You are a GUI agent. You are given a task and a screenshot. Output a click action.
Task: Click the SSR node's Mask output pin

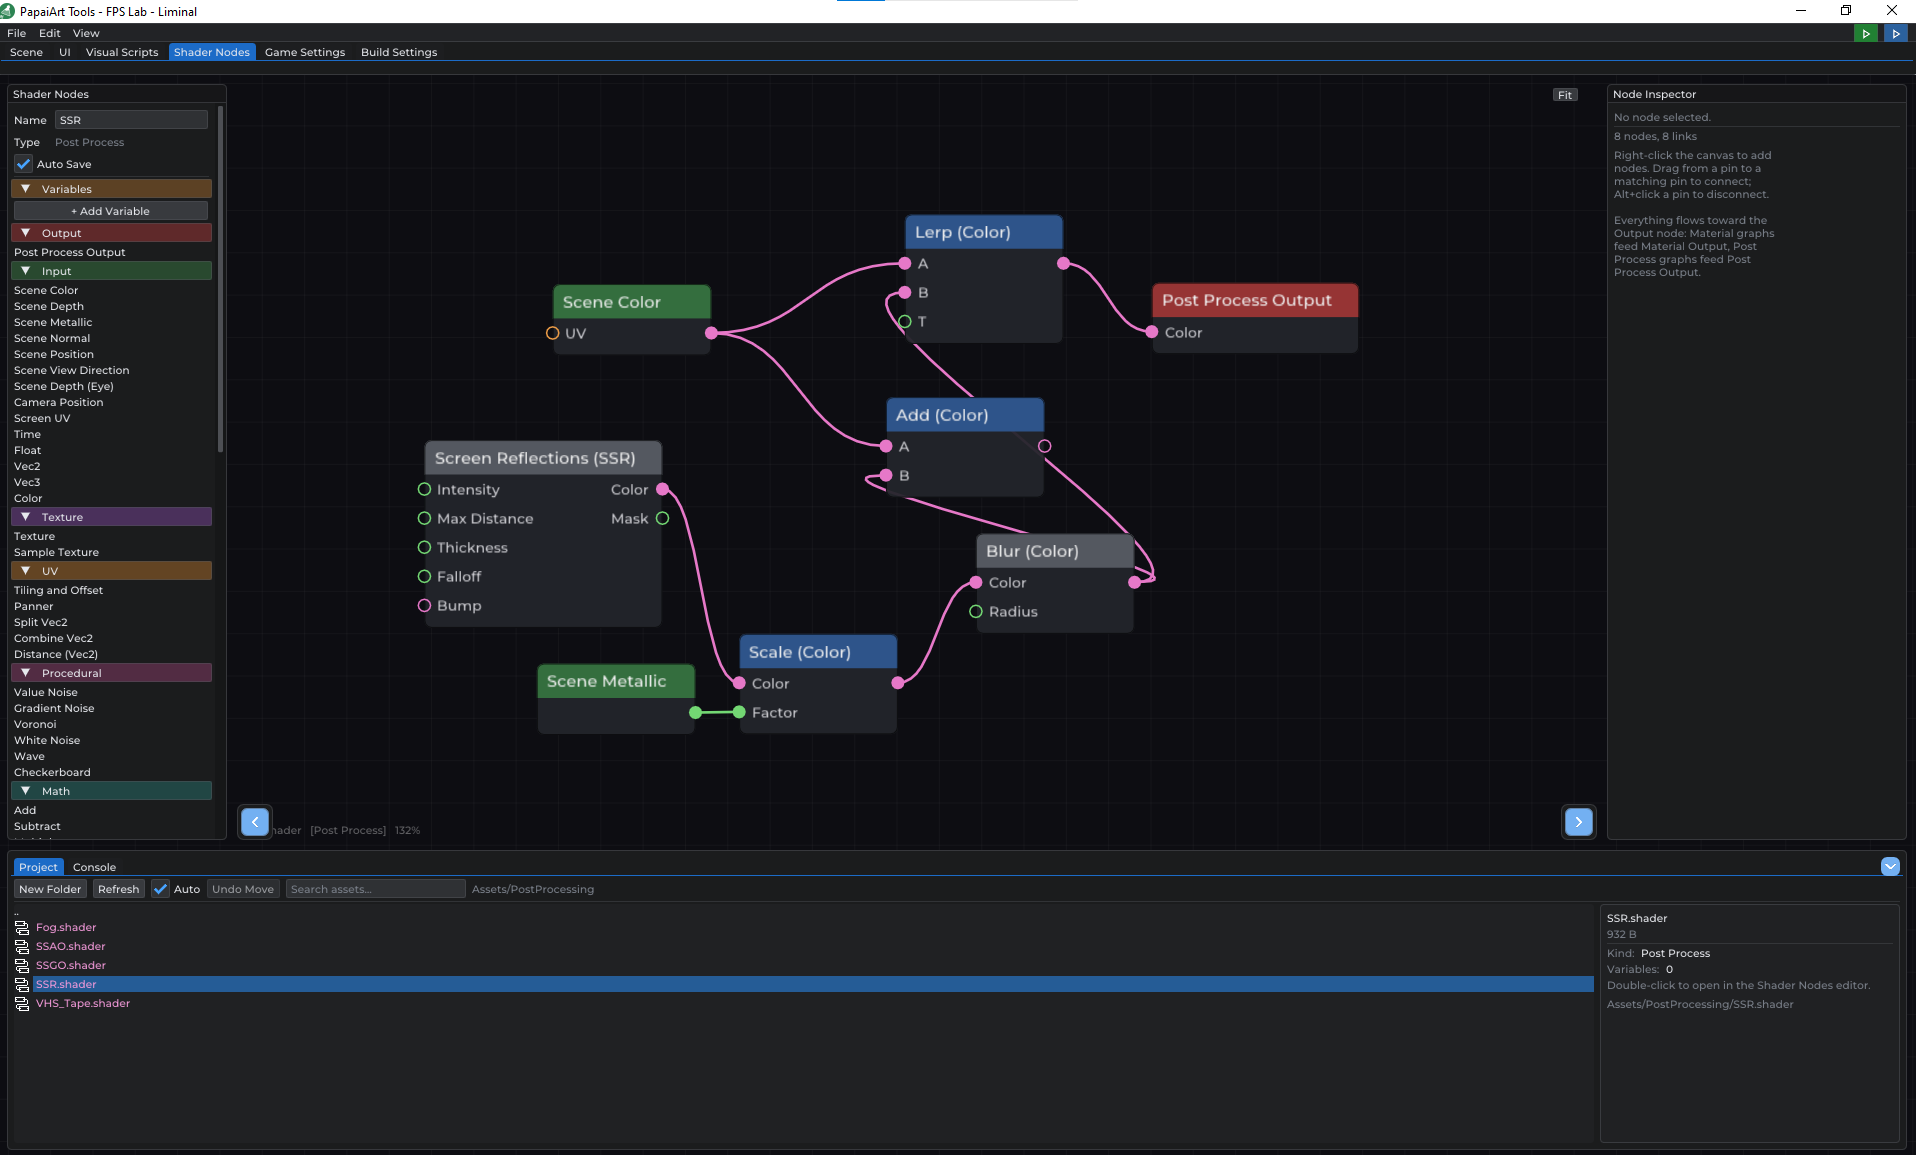(662, 518)
